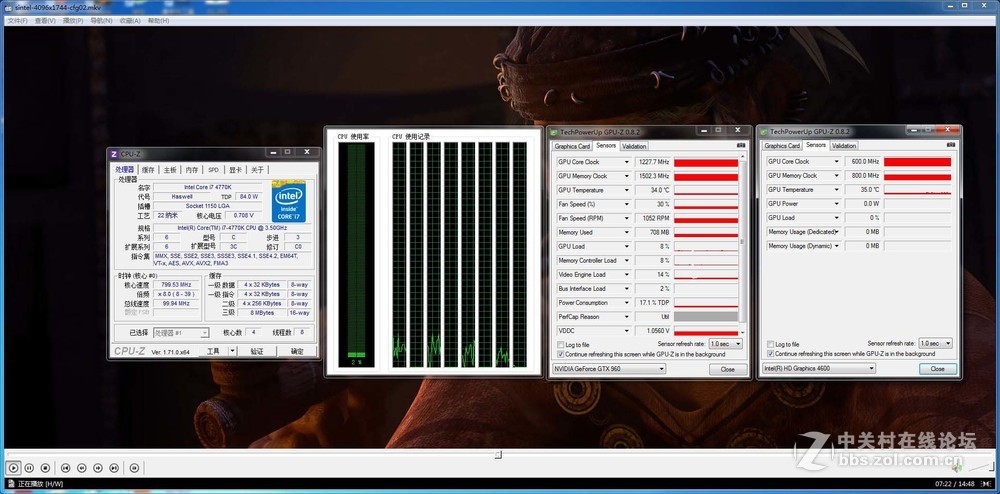Open the 查看(V) menu
This screenshot has height=494, width=1000.
point(45,20)
